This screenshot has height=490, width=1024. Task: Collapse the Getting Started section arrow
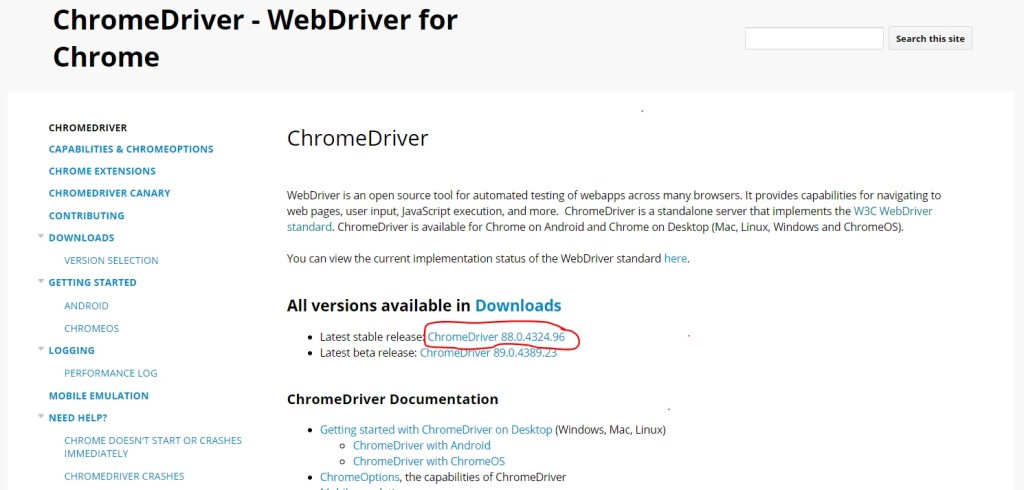(x=41, y=282)
